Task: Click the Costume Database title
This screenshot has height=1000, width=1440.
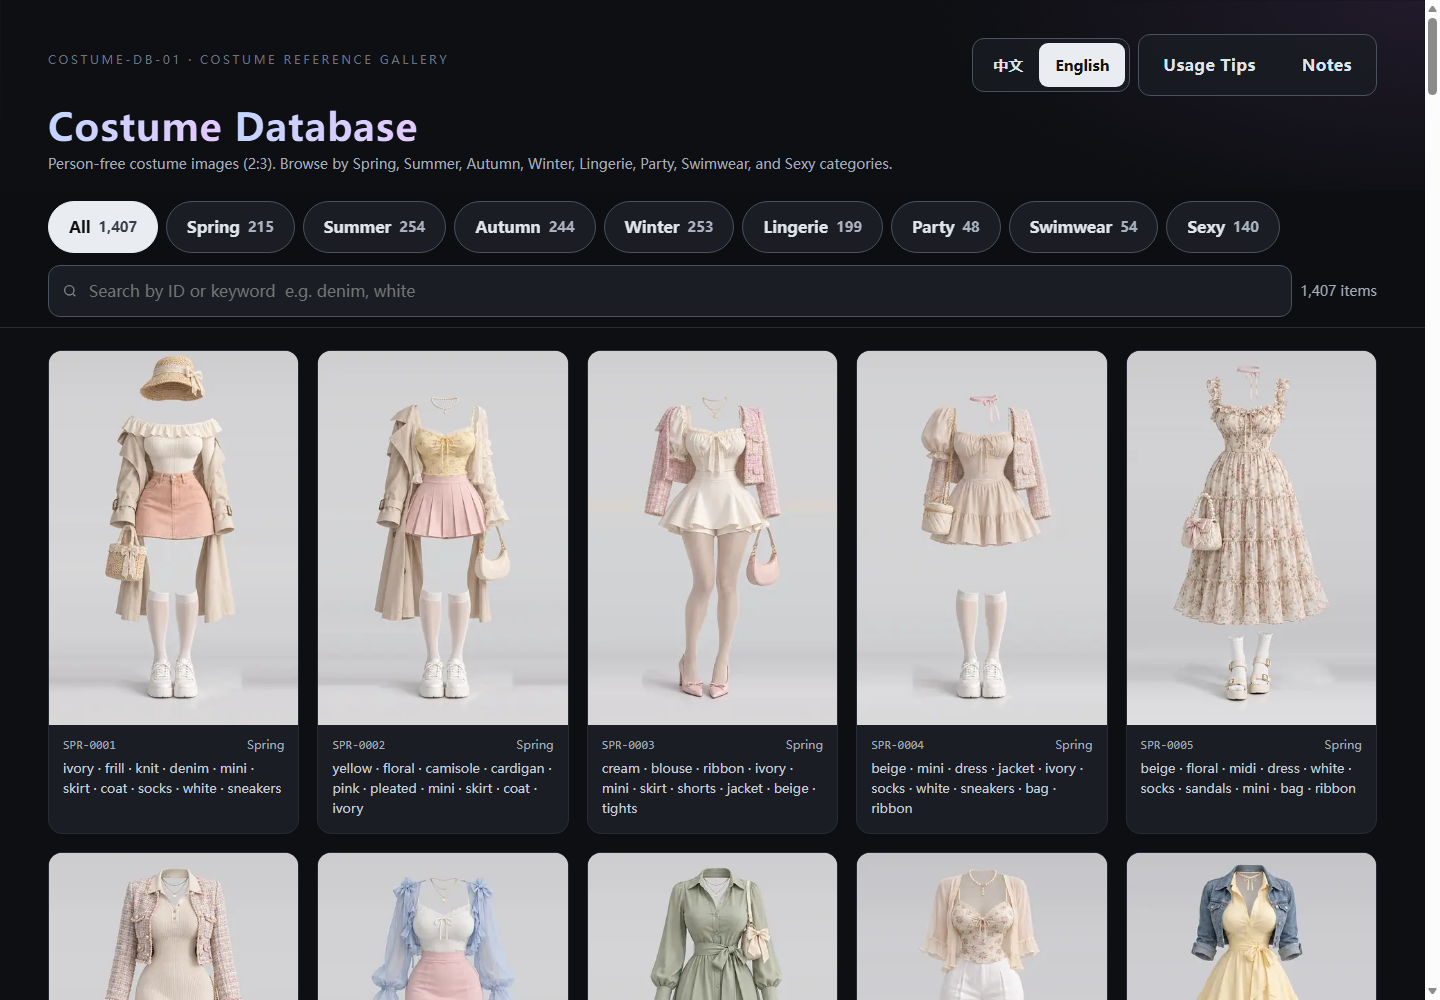Action: coord(233,127)
